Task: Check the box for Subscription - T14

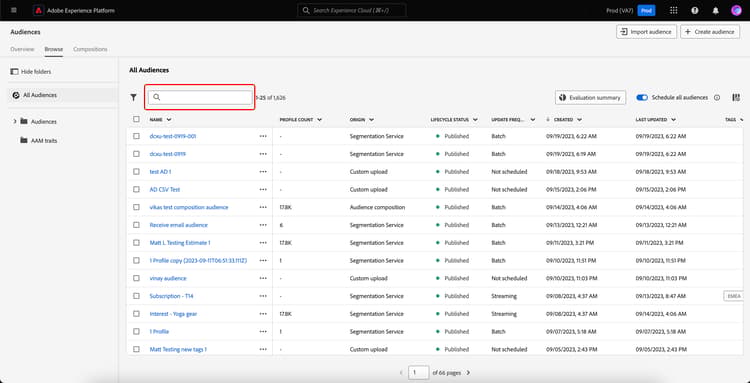Action: (136, 296)
